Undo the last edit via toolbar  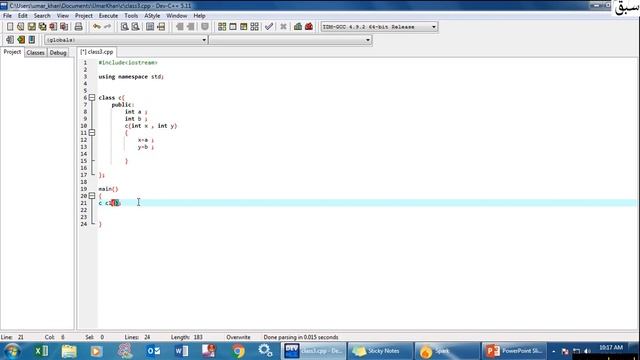click(x=97, y=27)
